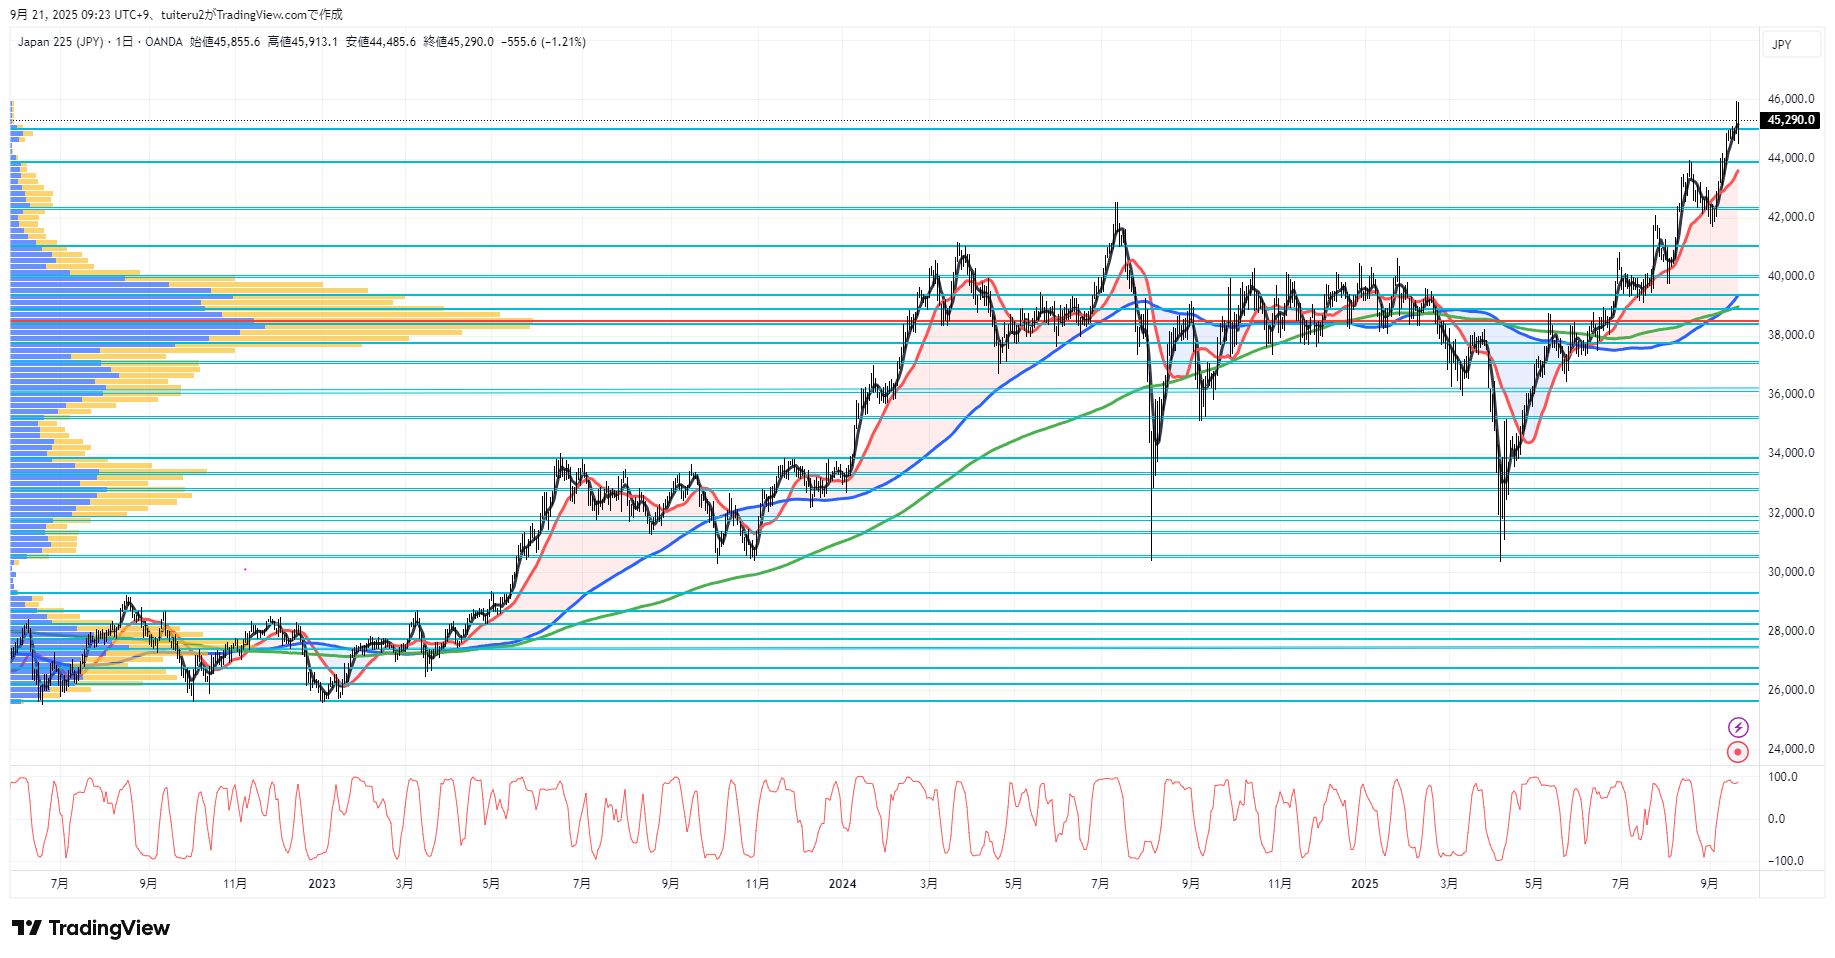The image size is (1835, 958).
Task: Click the 46,000.0 price scale label
Action: (1790, 99)
